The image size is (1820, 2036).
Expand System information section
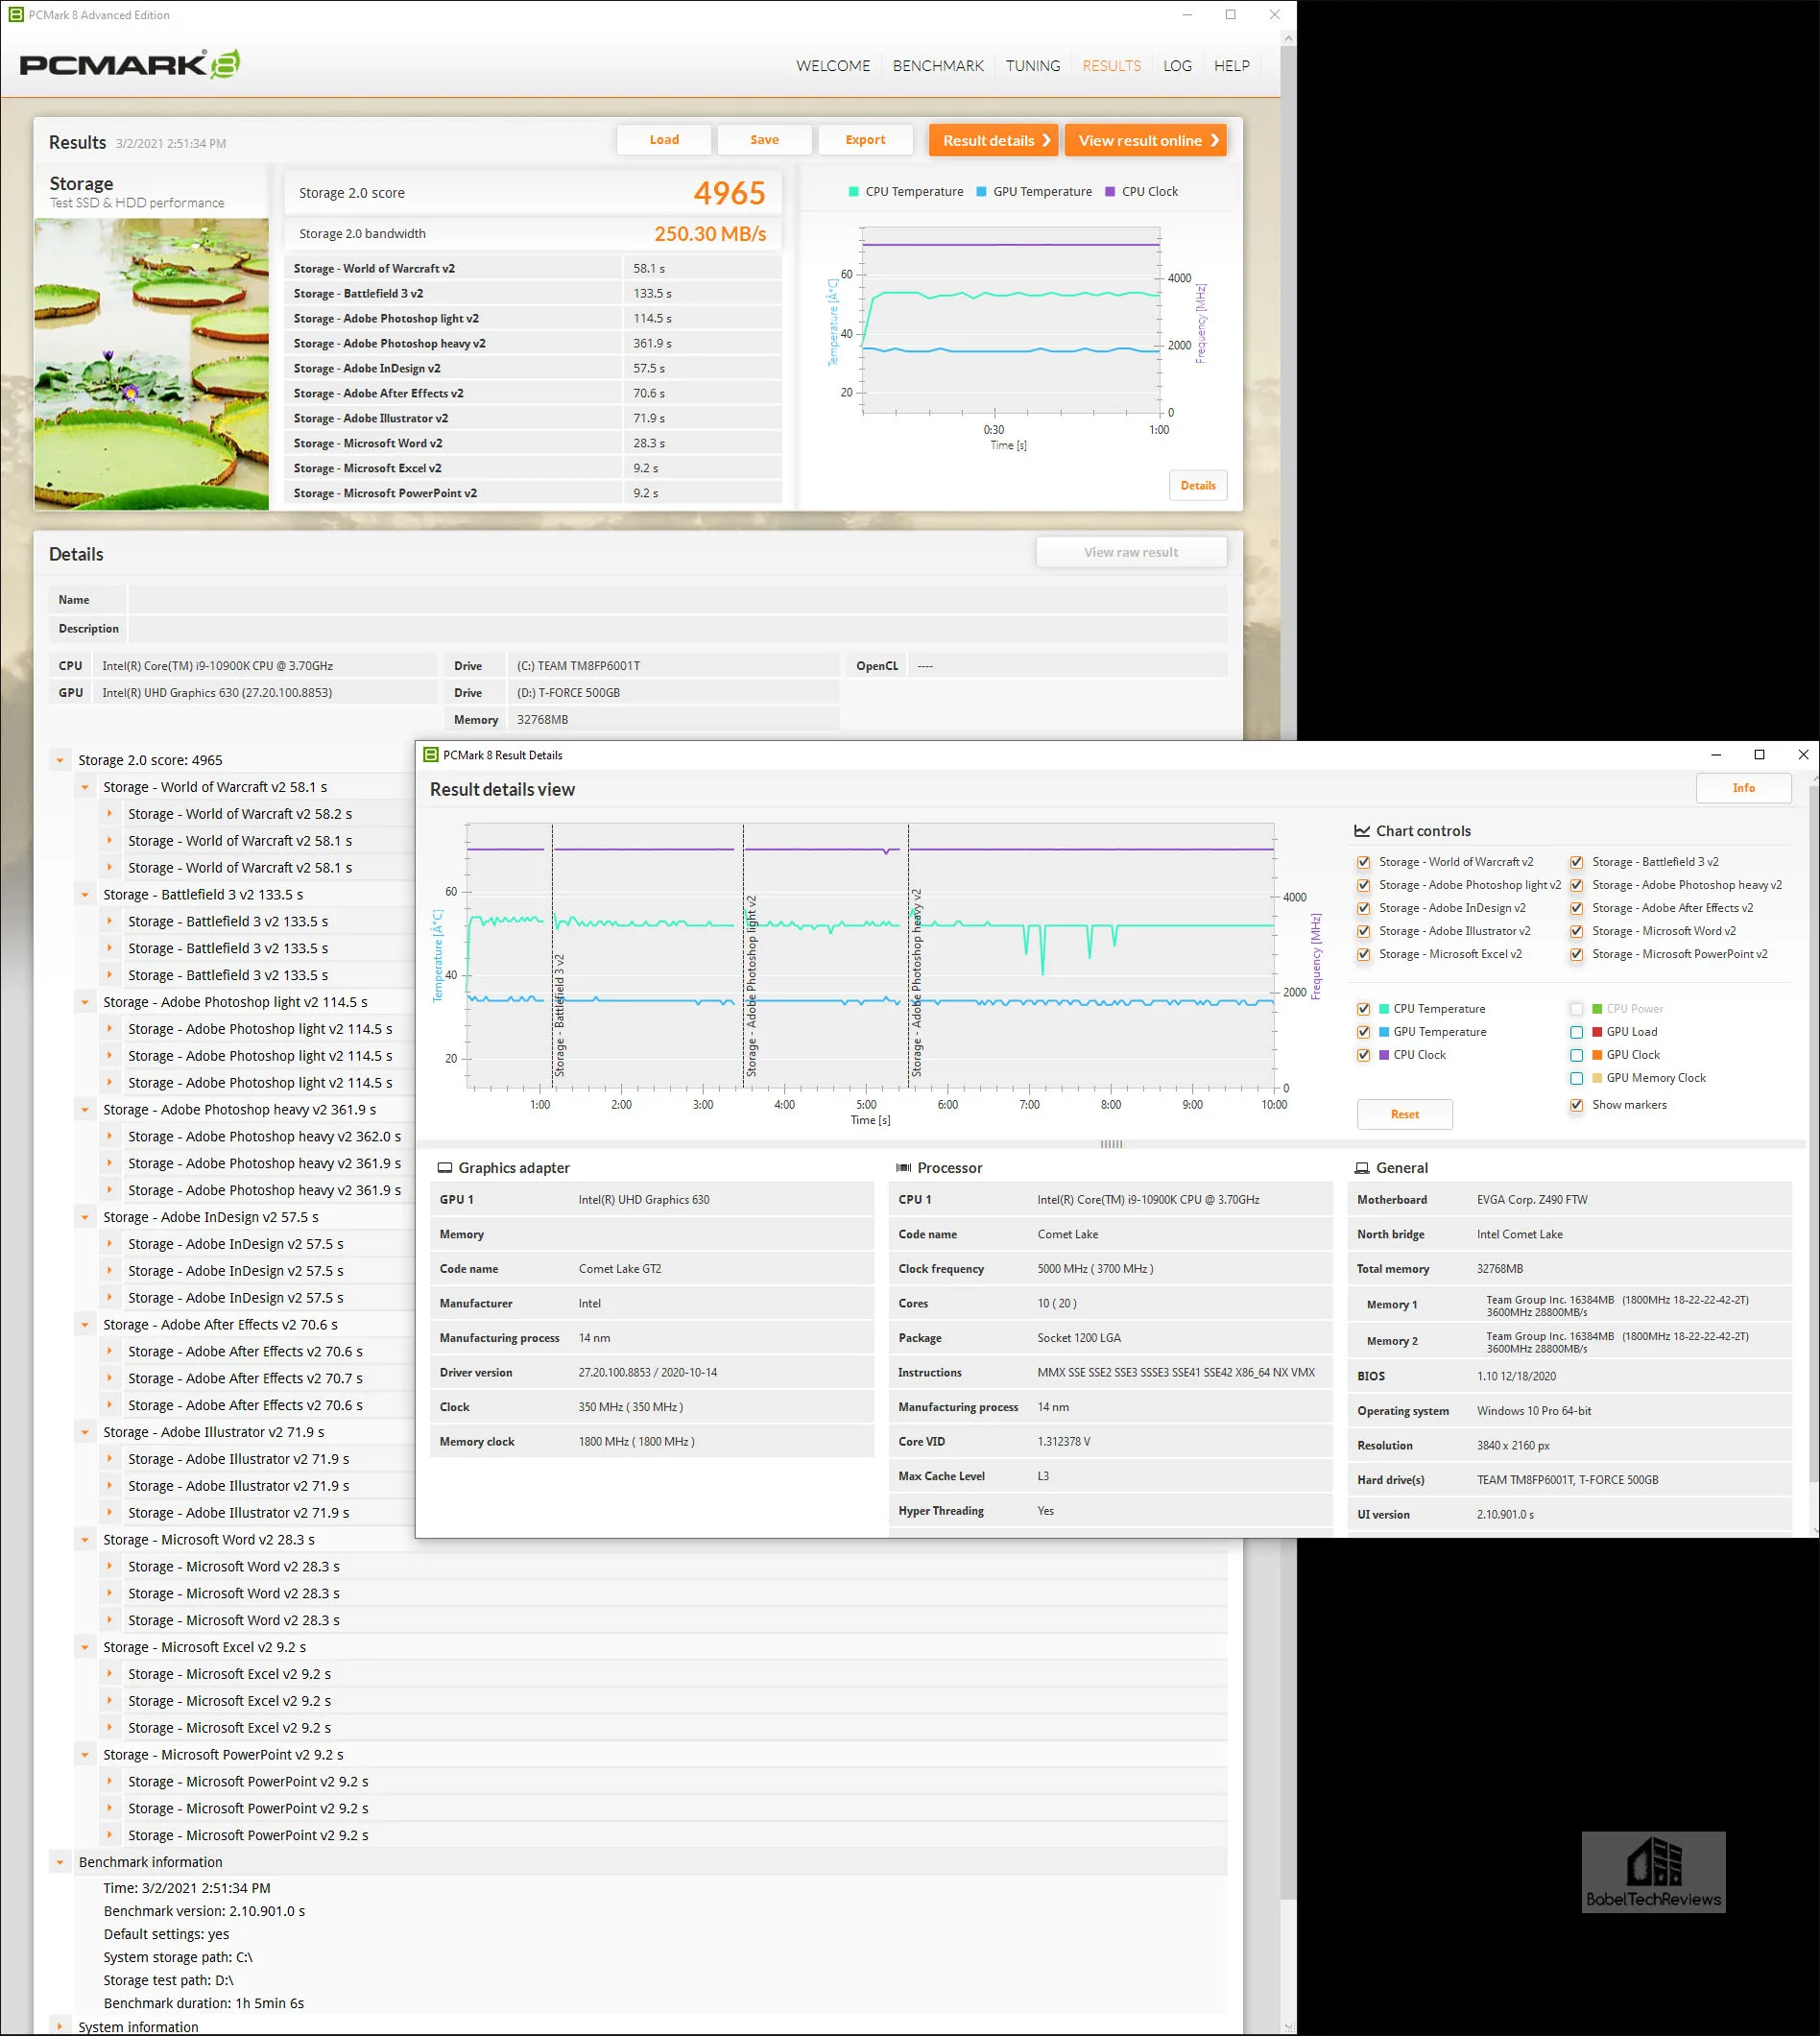(x=60, y=2027)
